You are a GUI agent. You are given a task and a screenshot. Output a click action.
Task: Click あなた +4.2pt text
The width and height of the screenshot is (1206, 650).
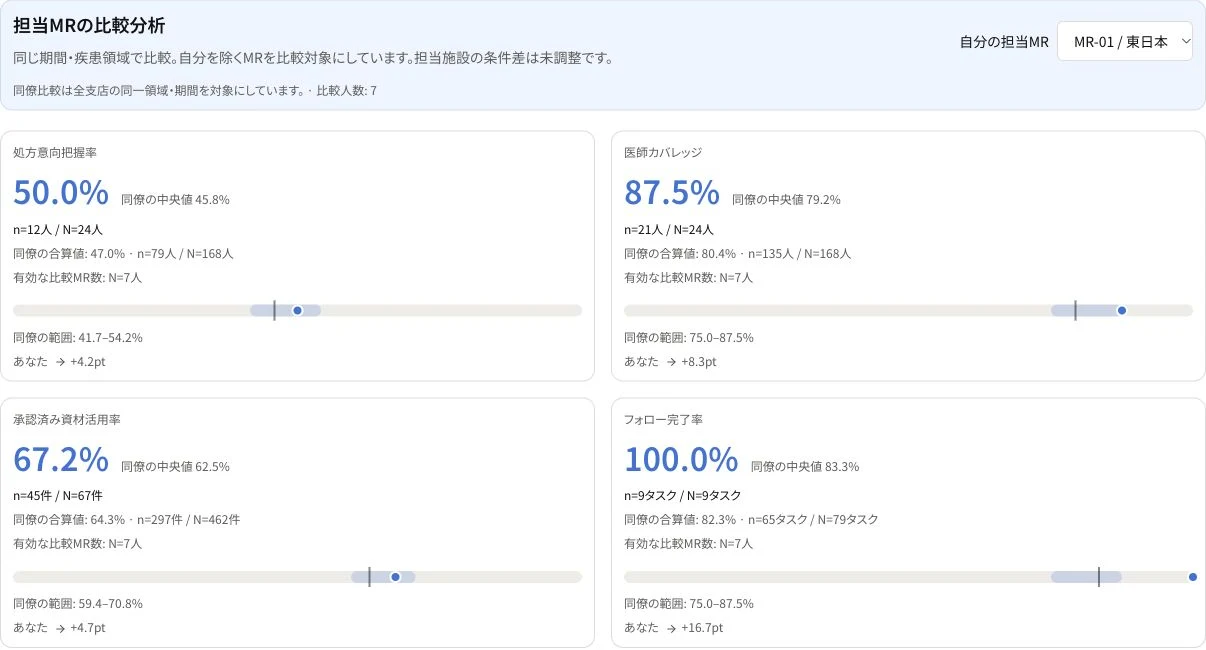59,362
